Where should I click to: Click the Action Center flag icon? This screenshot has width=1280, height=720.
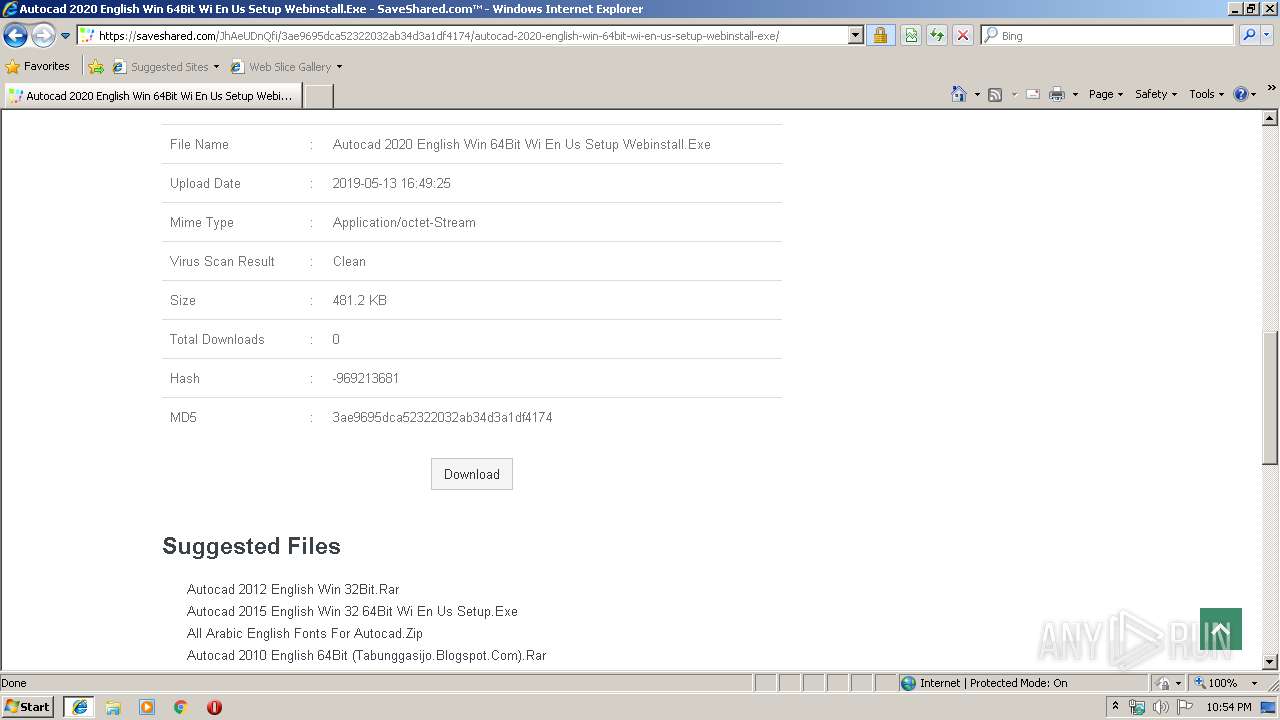click(x=1185, y=707)
